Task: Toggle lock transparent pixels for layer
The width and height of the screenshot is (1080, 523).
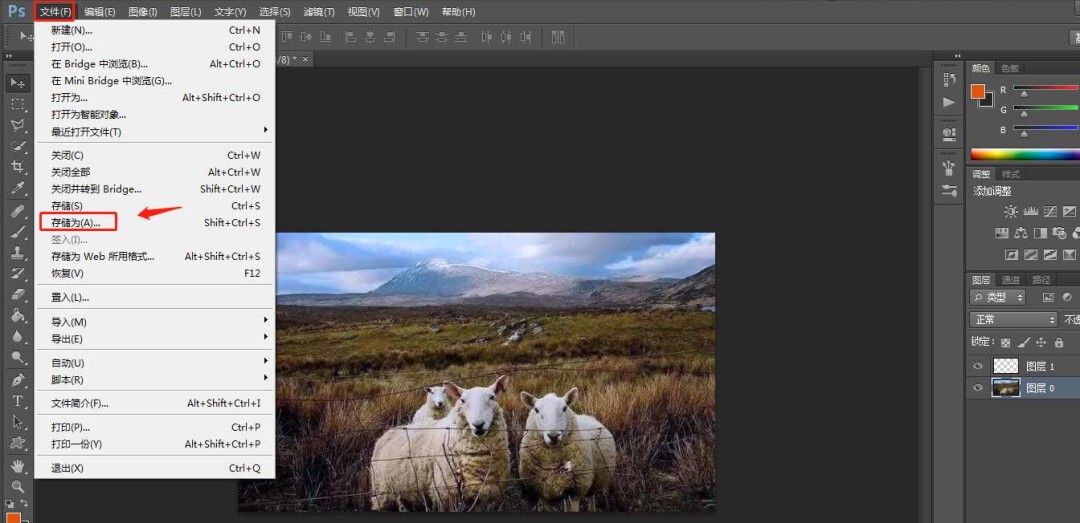Action: click(x=1006, y=343)
